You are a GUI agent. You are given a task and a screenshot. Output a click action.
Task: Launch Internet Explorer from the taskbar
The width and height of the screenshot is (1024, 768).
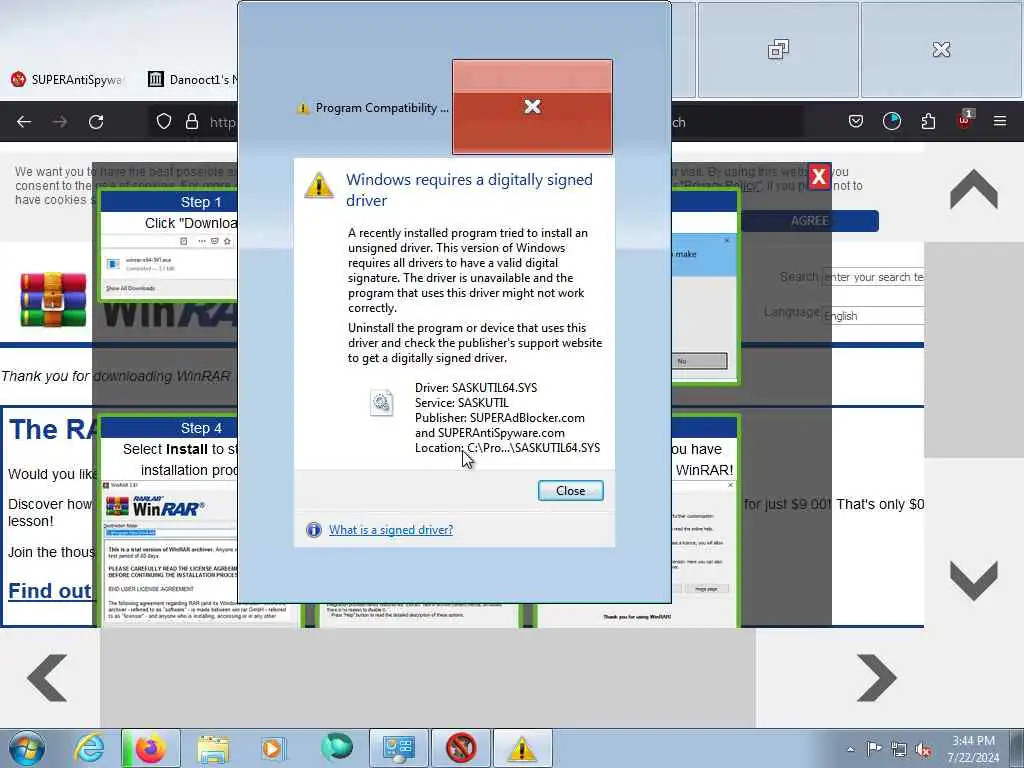click(89, 748)
